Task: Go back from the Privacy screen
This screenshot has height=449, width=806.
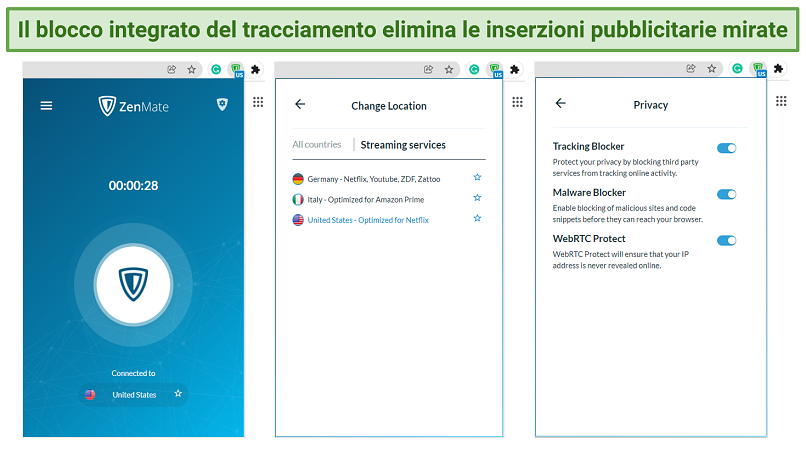Action: click(561, 103)
